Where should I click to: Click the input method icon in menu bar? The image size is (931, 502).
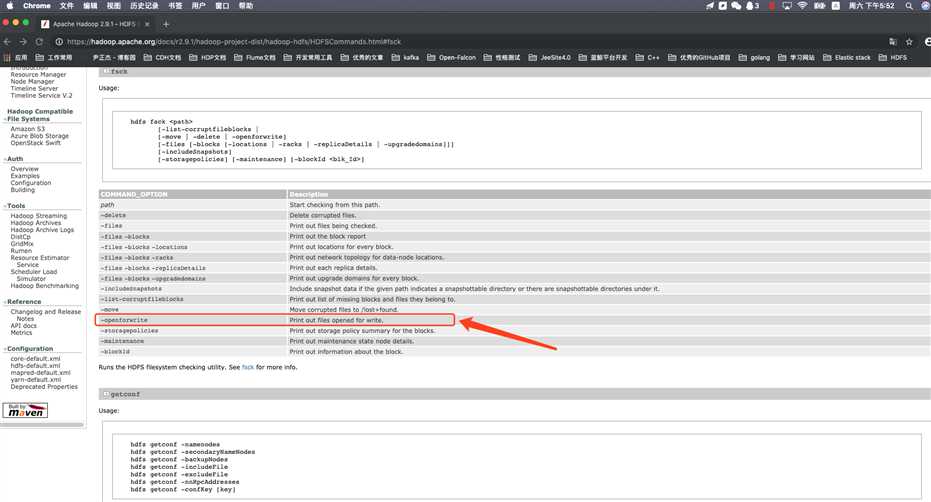tap(835, 5)
